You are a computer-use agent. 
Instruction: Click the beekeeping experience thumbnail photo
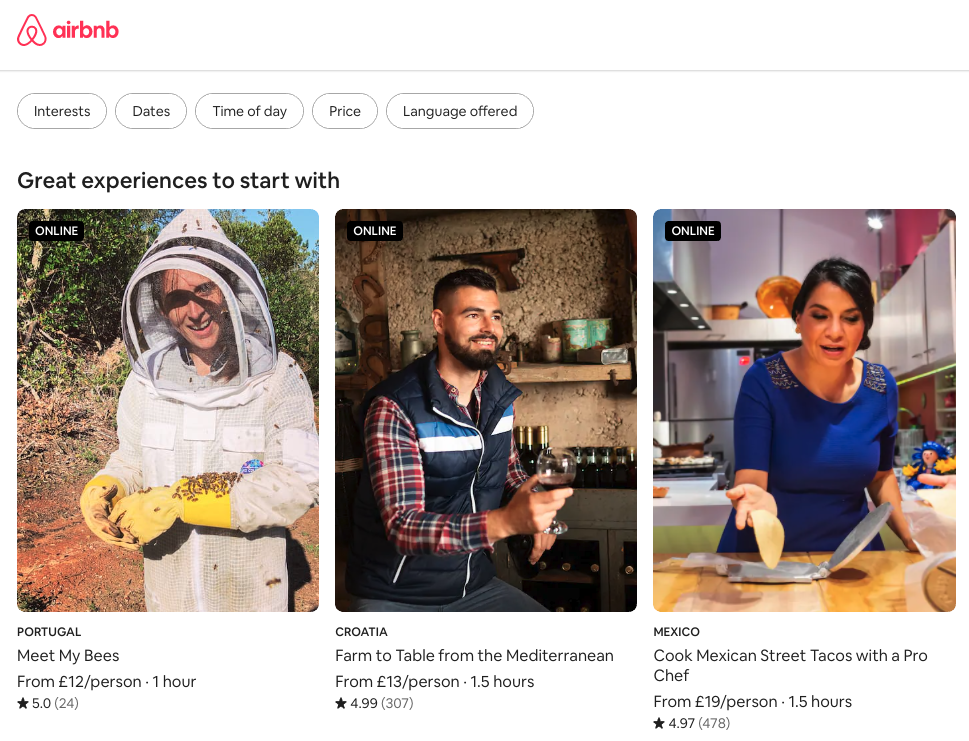[x=167, y=410]
